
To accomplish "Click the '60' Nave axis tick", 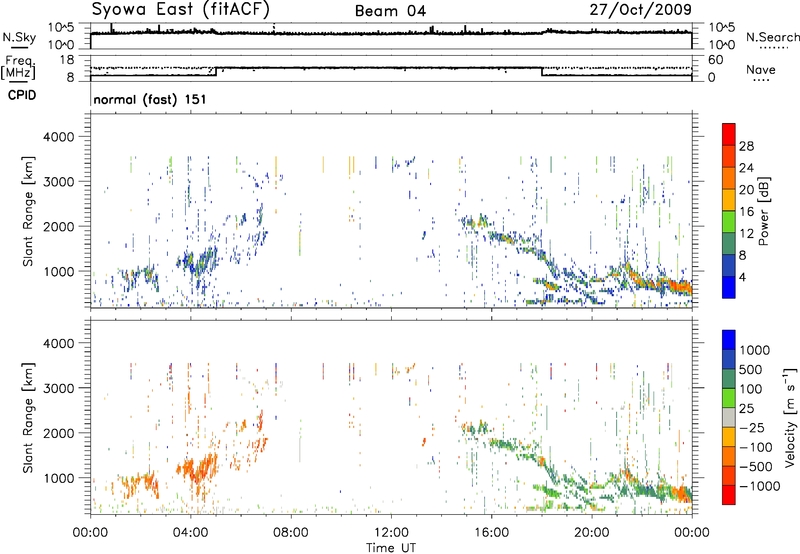I will point(716,60).
